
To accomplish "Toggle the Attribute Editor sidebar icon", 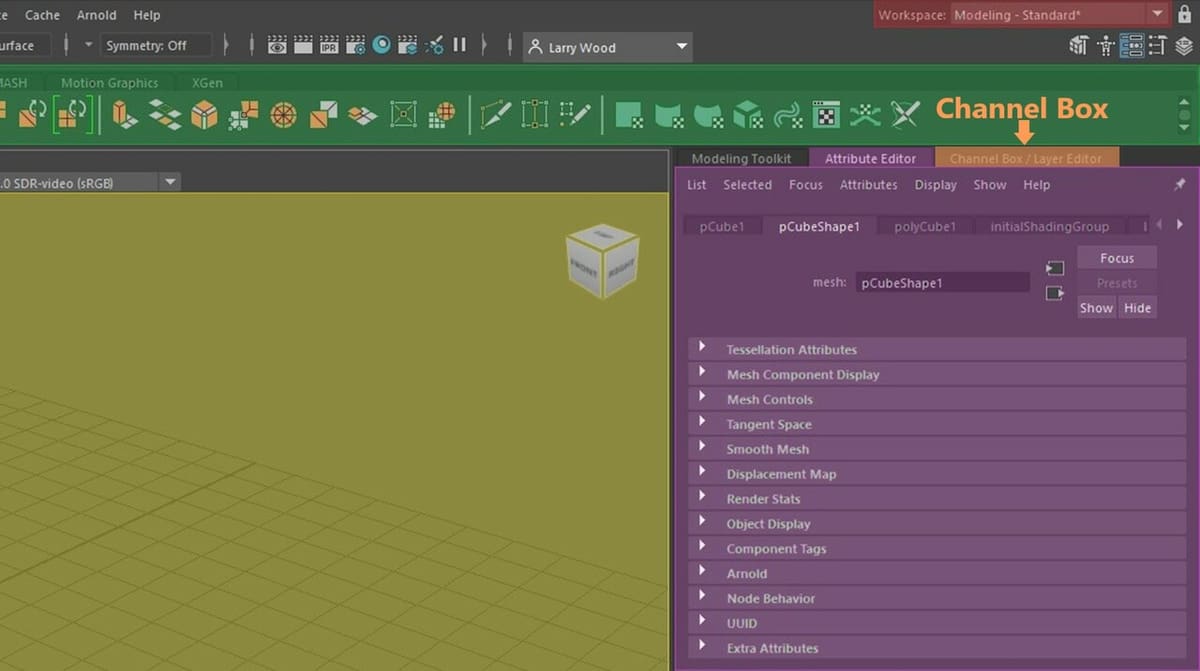I will (x=1132, y=45).
